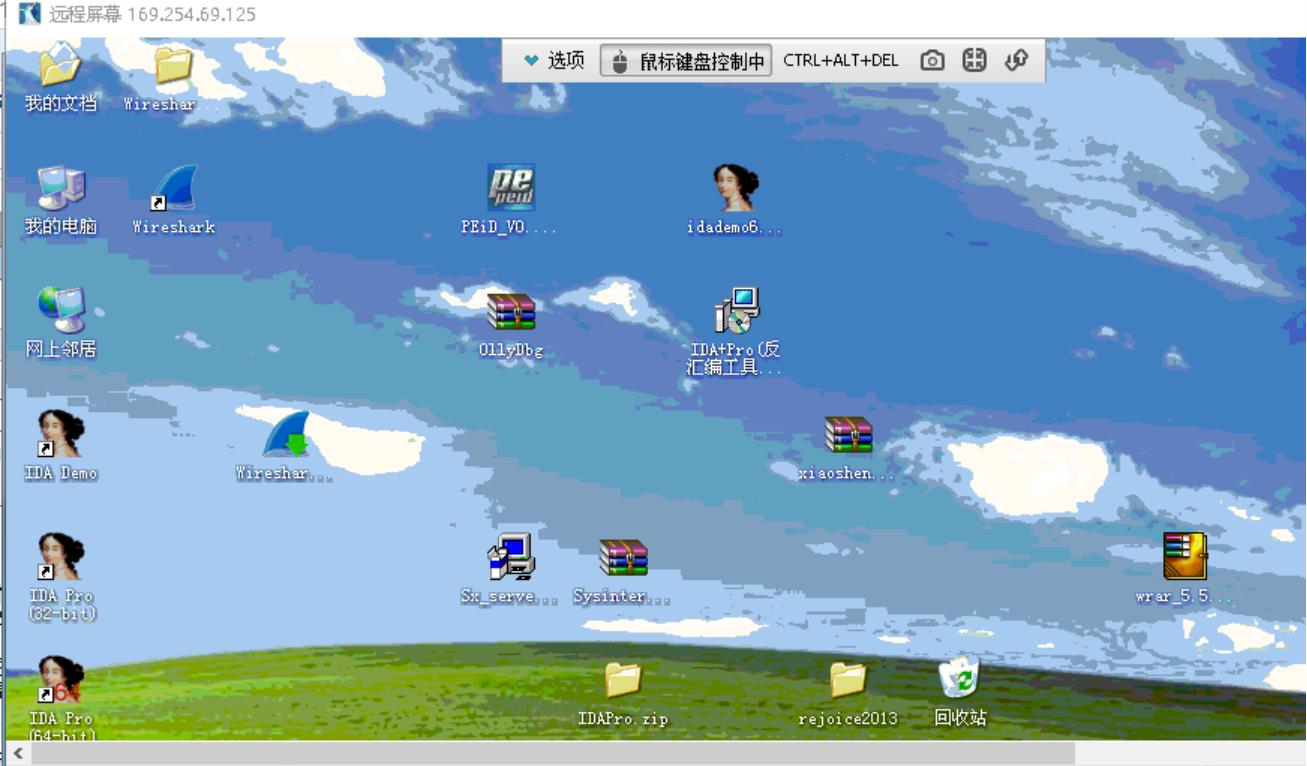Click the fullscreen icon in remote toolbar
Image resolution: width=1307 pixels, height=766 pixels.
coord(974,61)
